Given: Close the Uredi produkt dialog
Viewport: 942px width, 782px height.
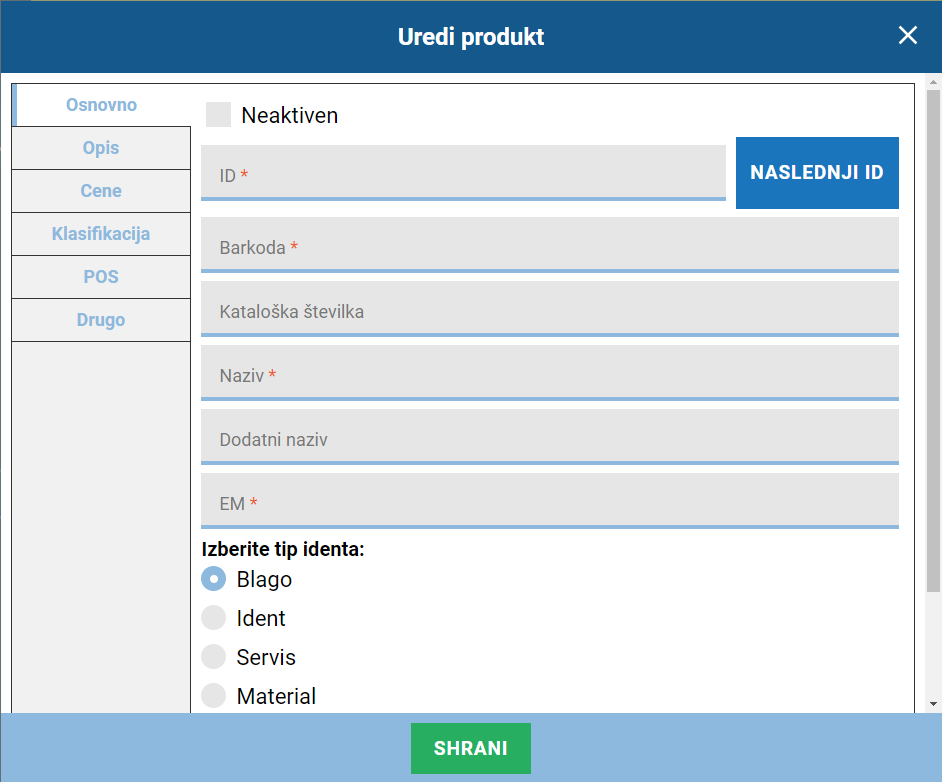Looking at the screenshot, I should [x=907, y=36].
